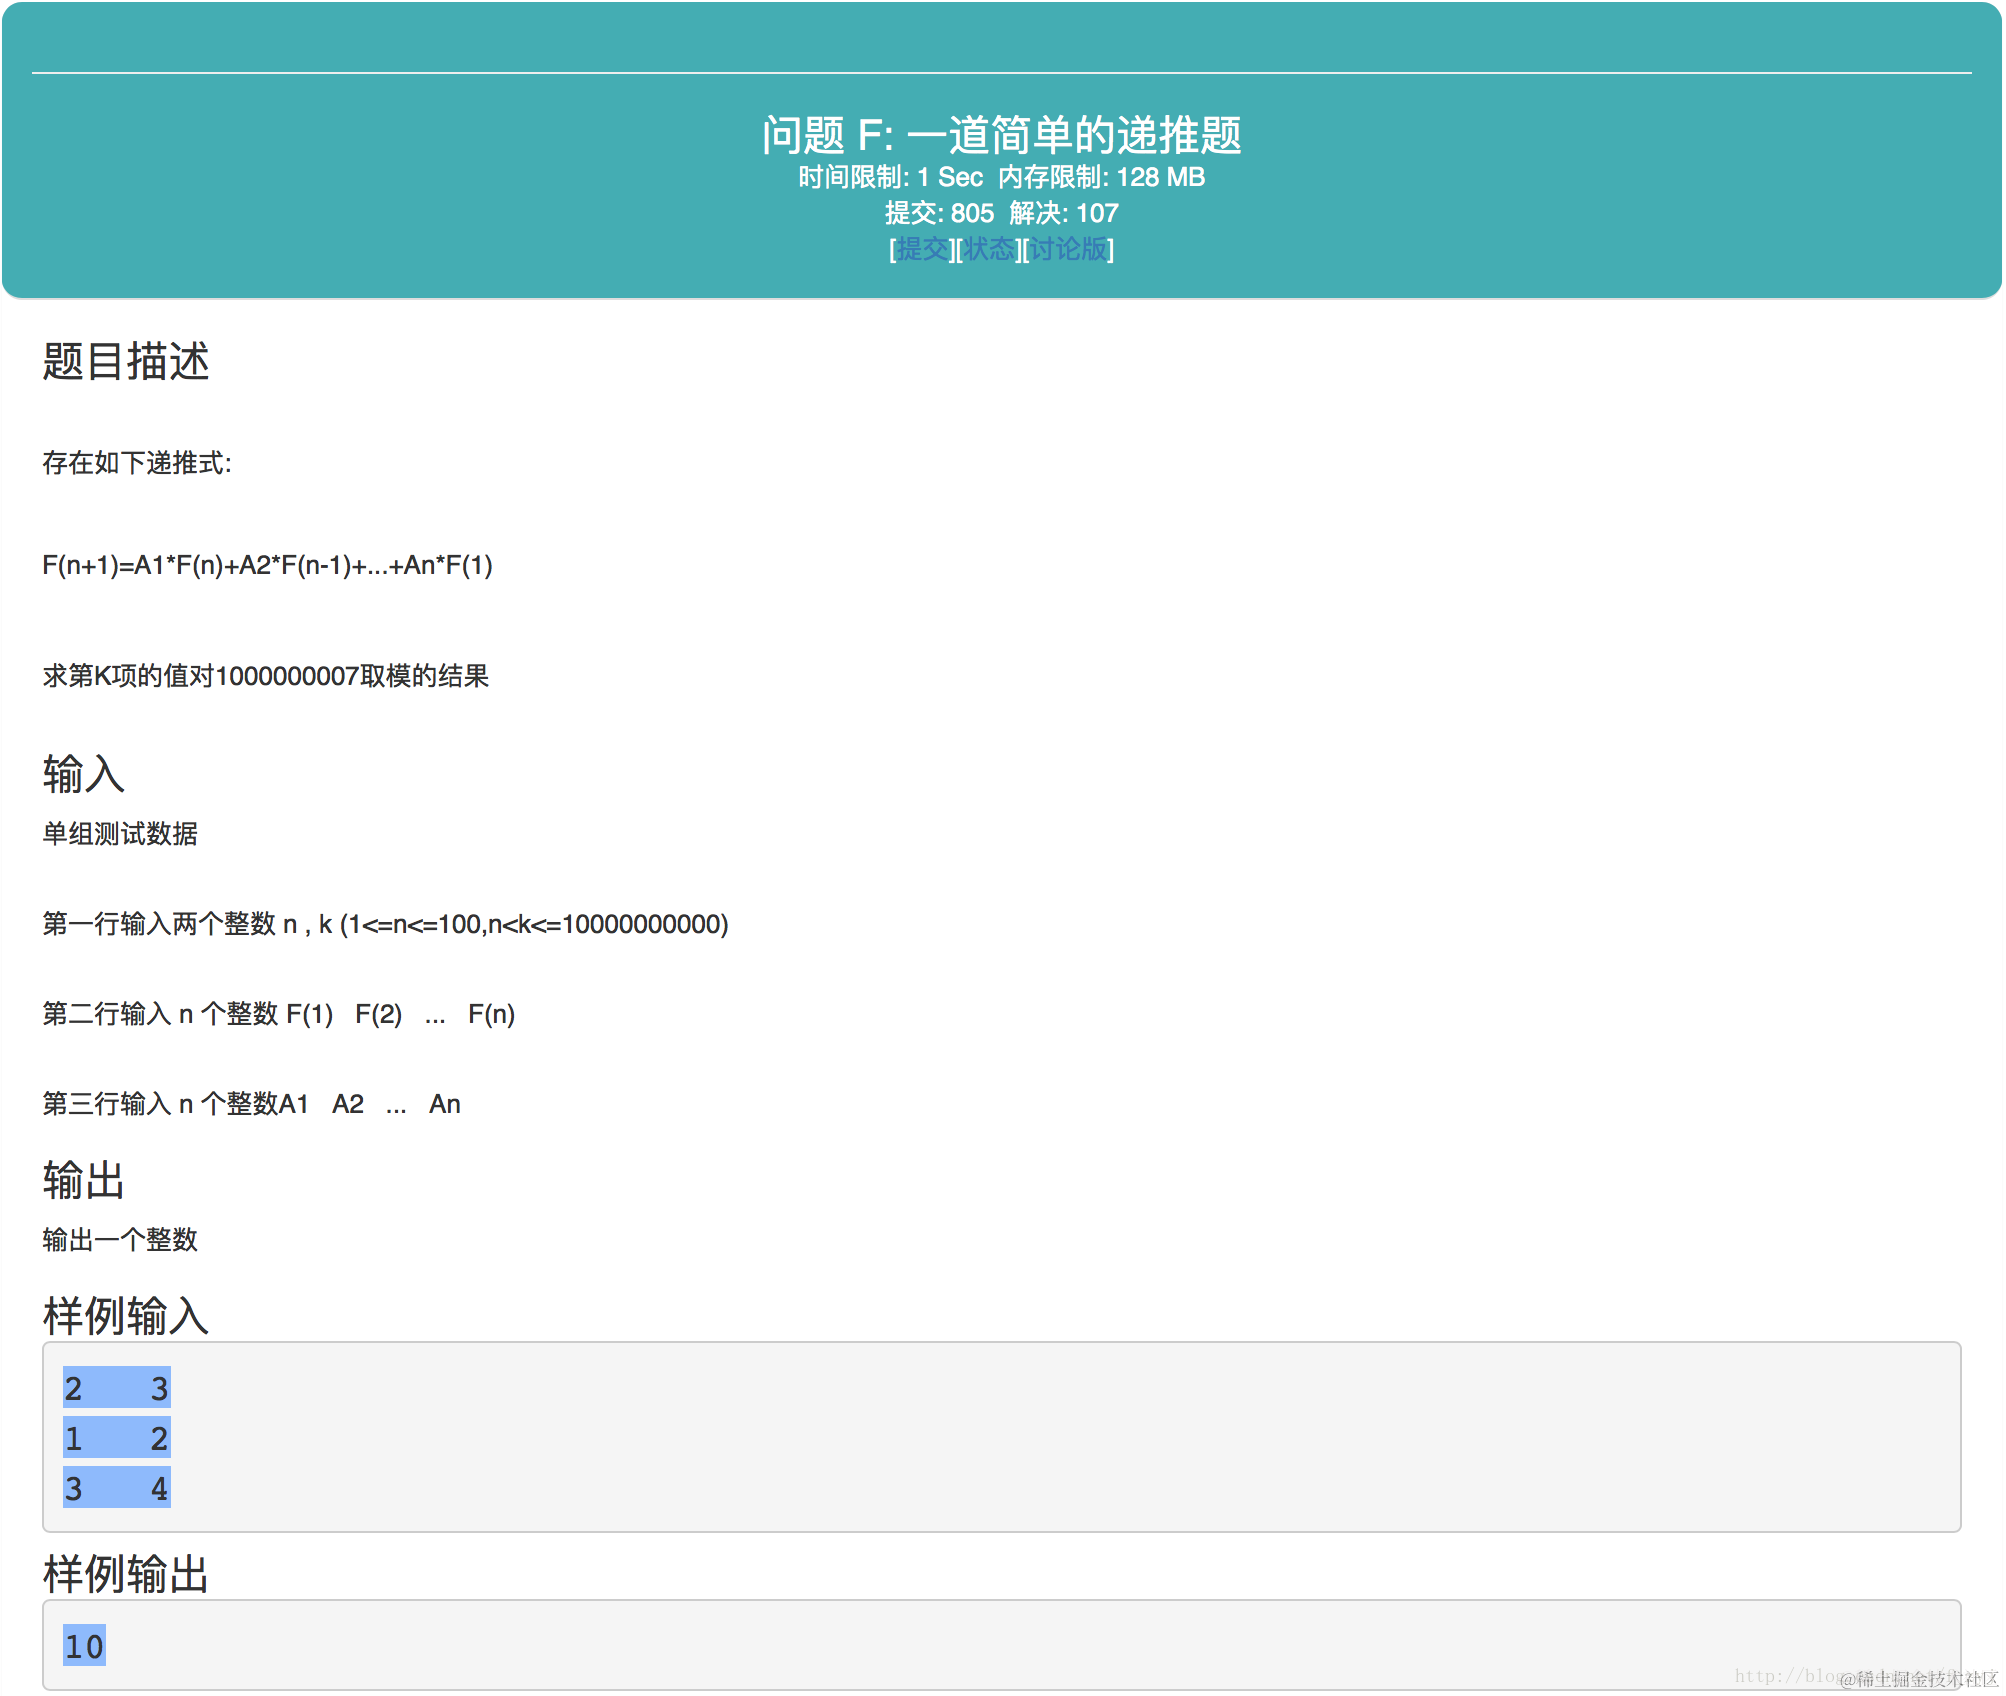Click third sample input row "3 4"
This screenshot has width=2006, height=1696.
point(116,1489)
